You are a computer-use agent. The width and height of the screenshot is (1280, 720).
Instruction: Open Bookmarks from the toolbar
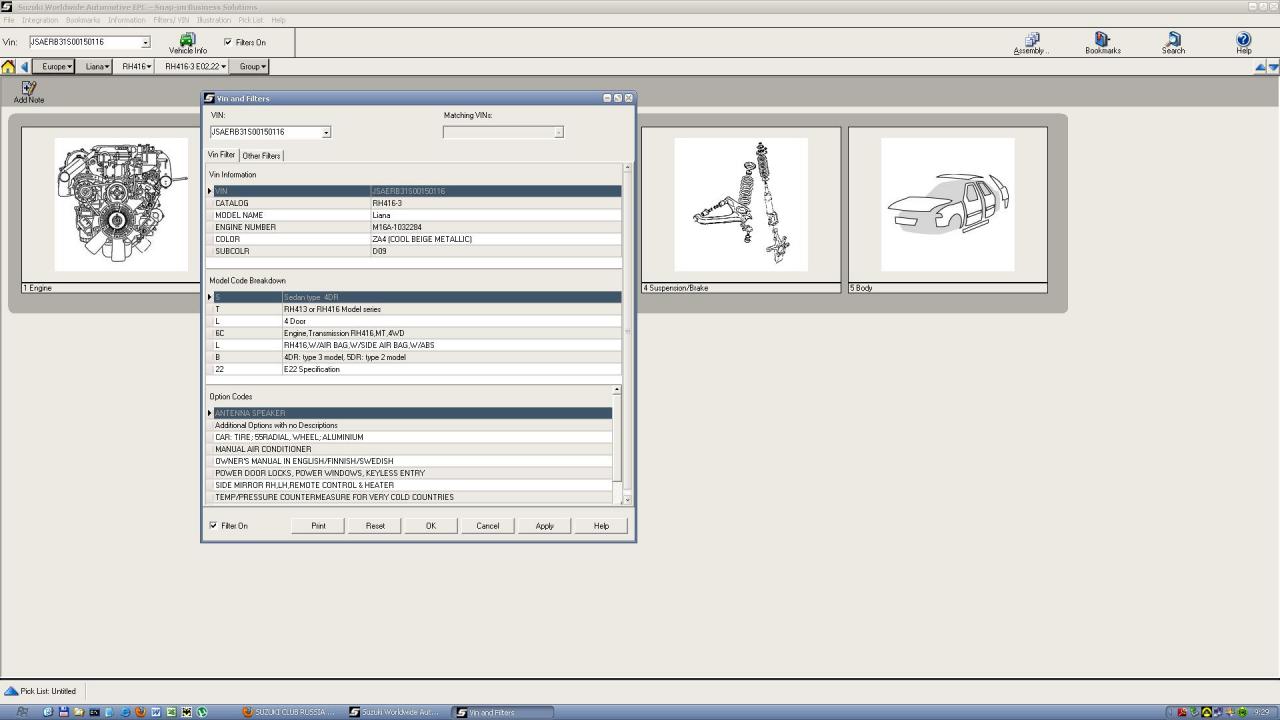(x=1102, y=41)
